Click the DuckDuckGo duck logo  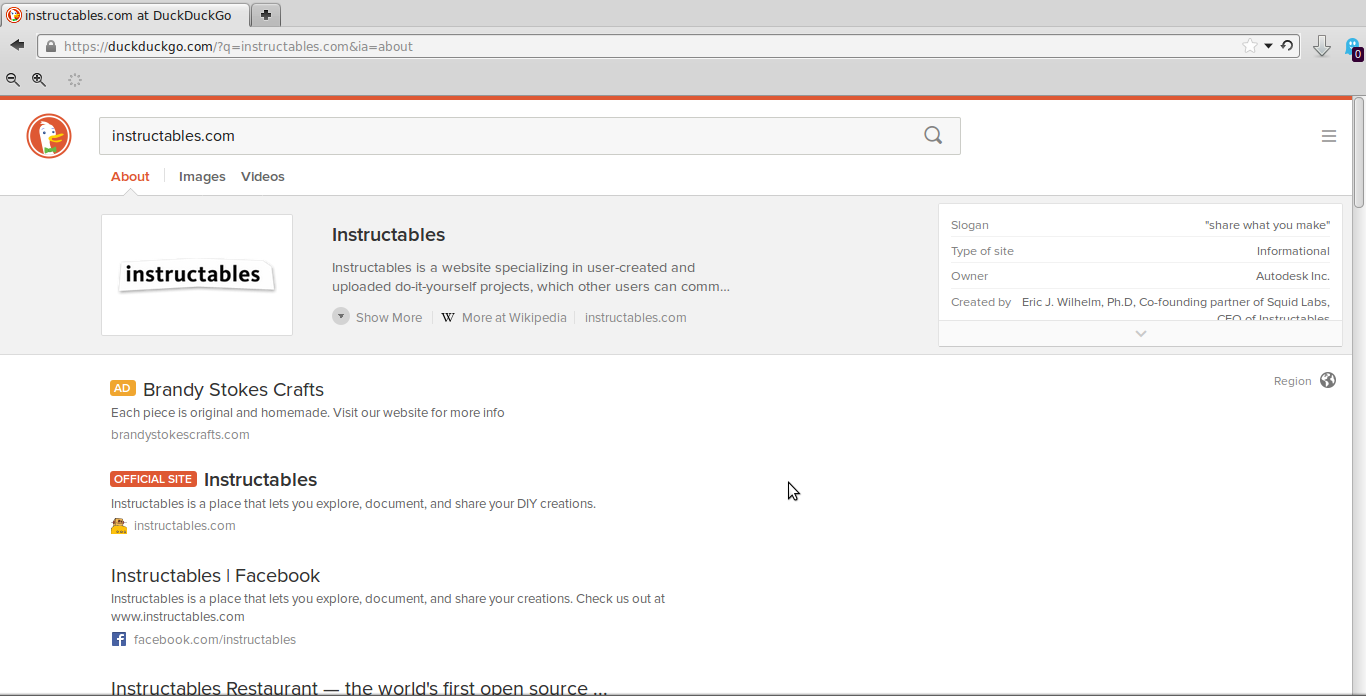[x=49, y=136]
